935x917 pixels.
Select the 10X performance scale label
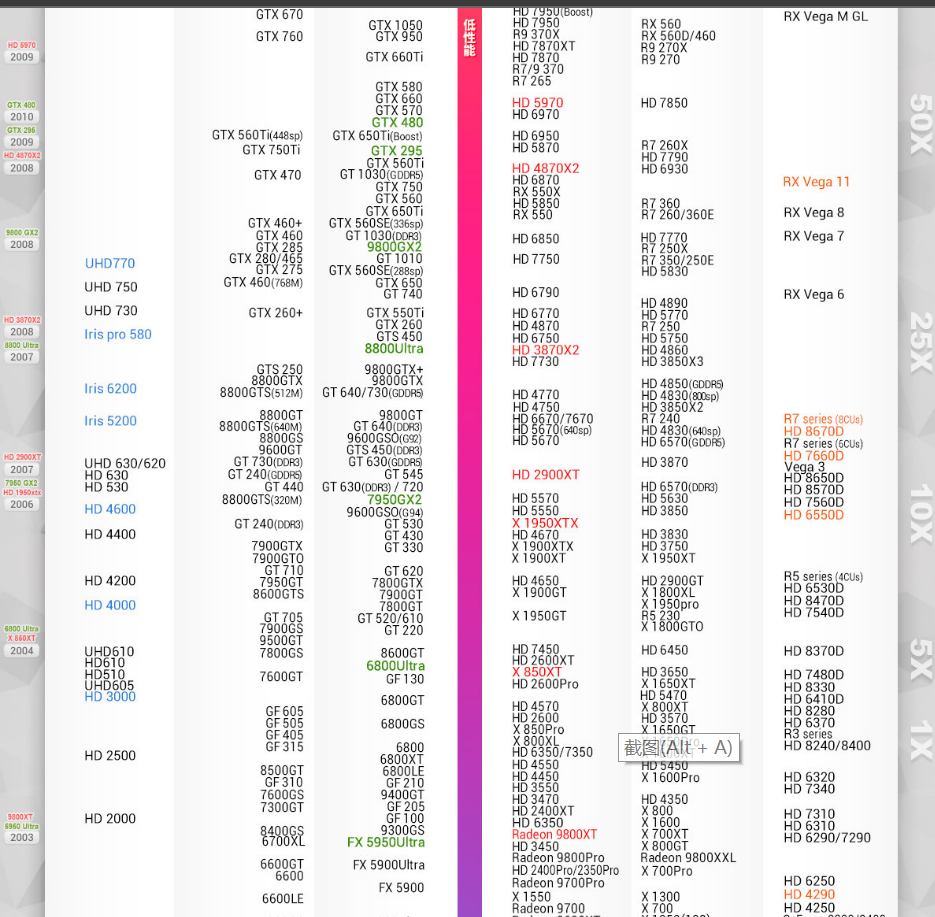(x=920, y=513)
